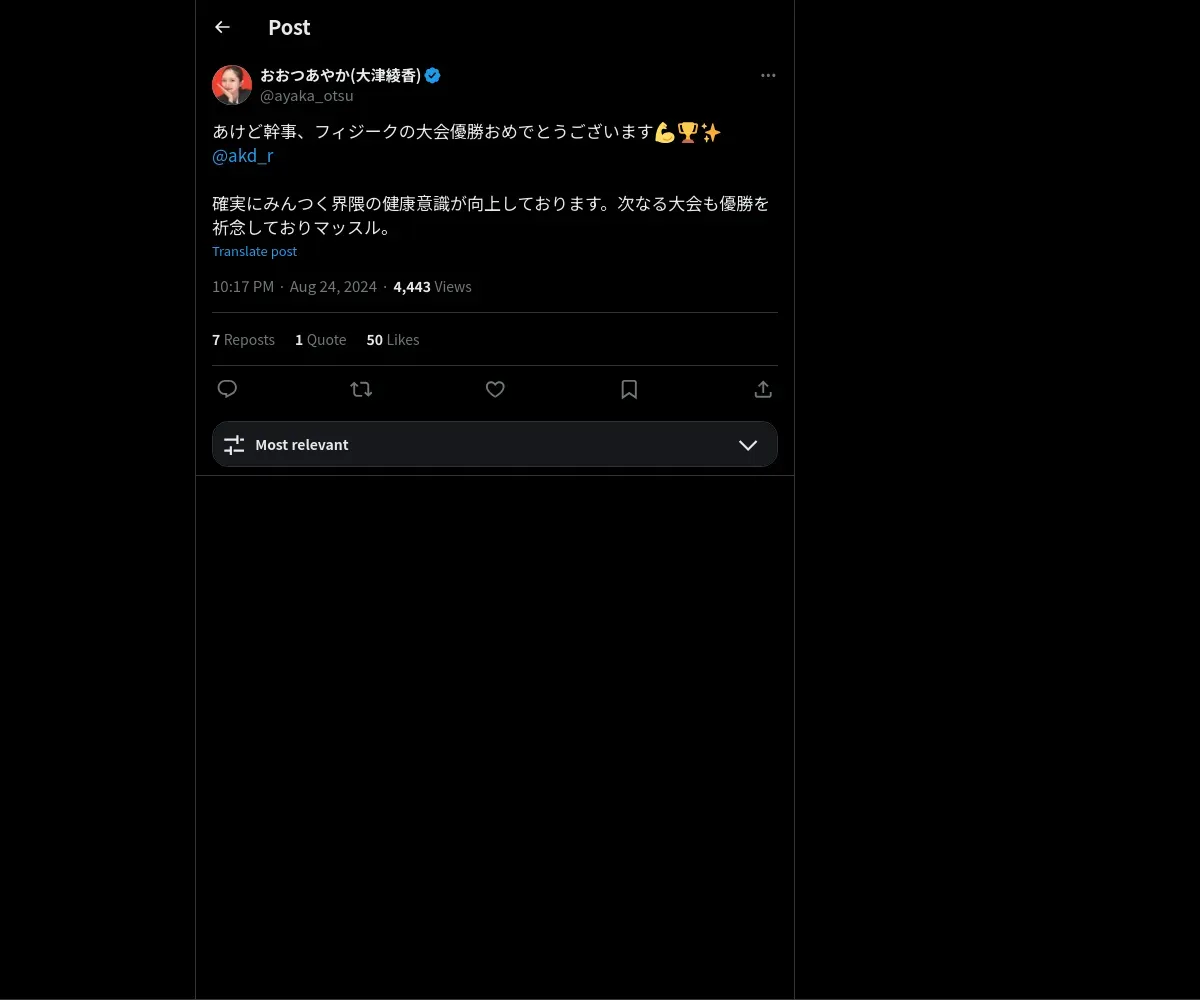Open the share upload icon
Image resolution: width=1200 pixels, height=1000 pixels.
pyautogui.click(x=763, y=389)
